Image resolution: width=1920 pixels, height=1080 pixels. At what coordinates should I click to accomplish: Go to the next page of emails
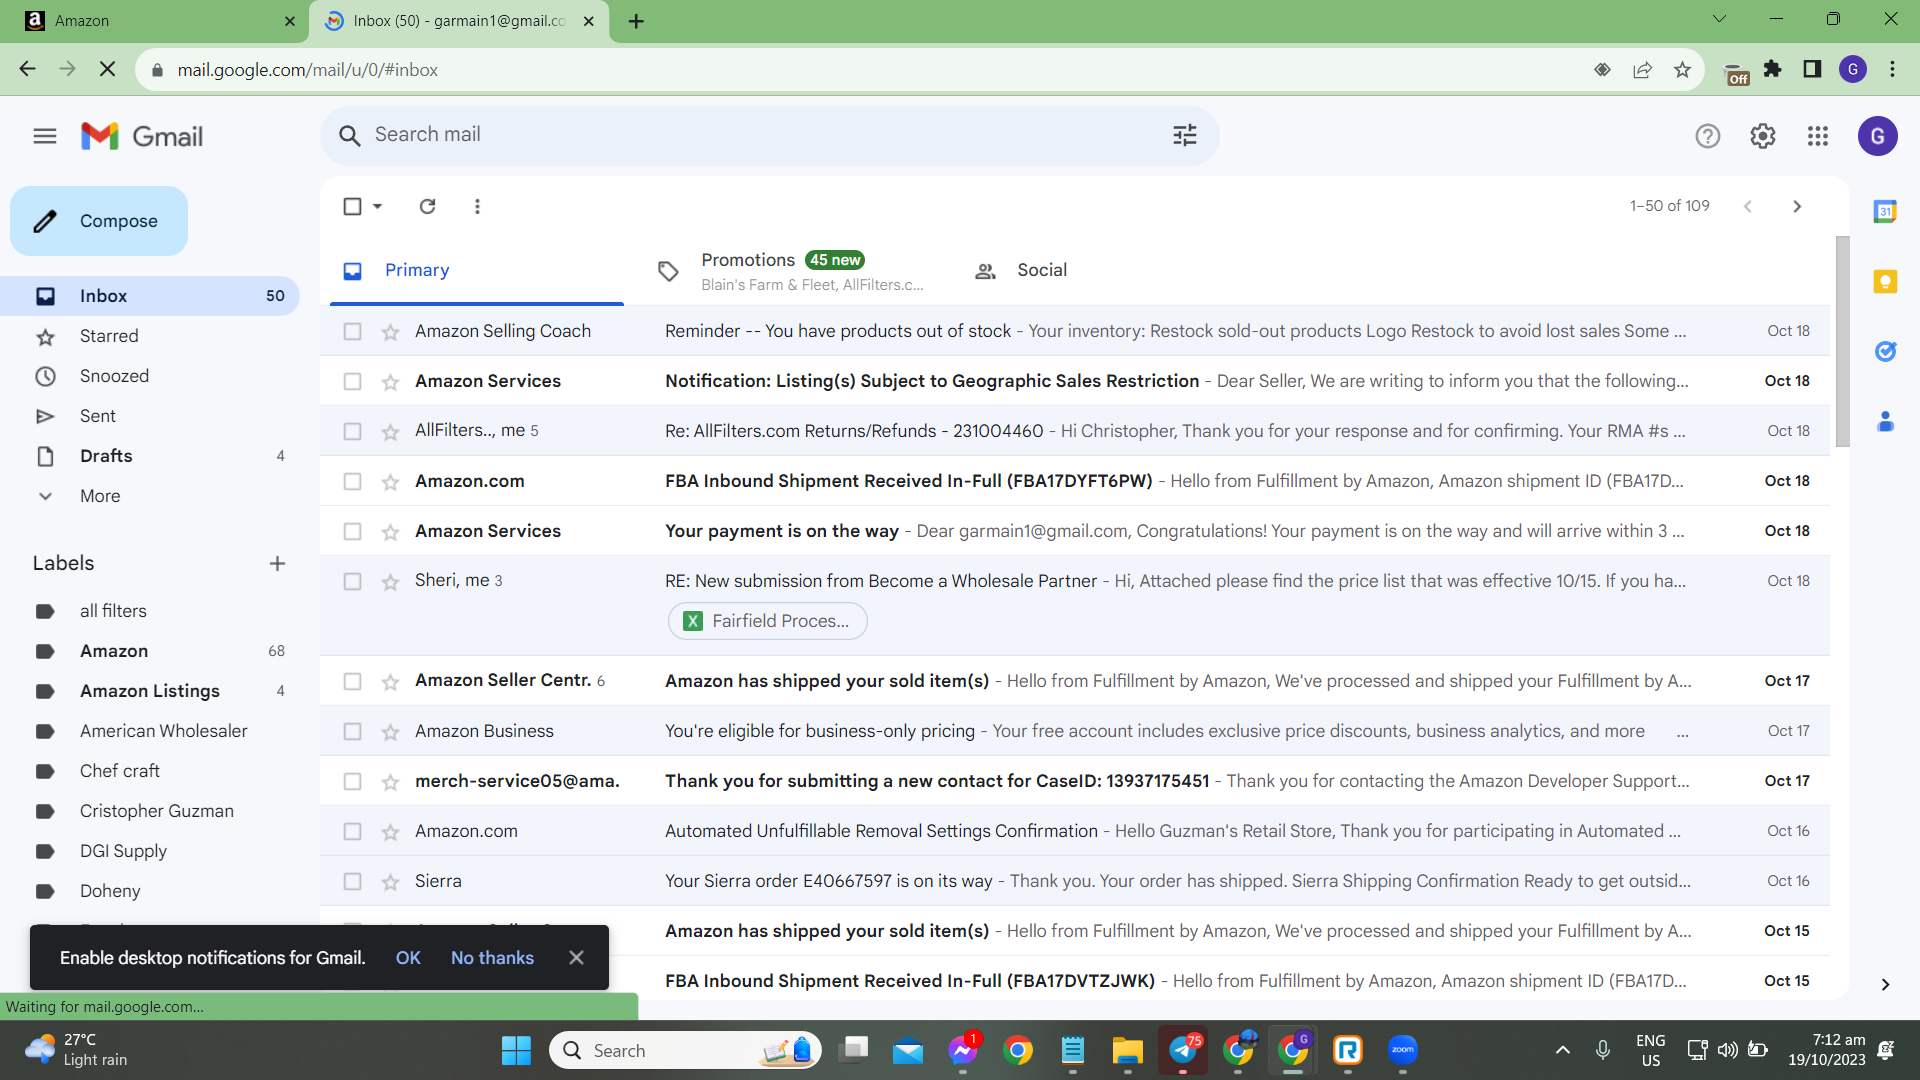tap(1797, 206)
